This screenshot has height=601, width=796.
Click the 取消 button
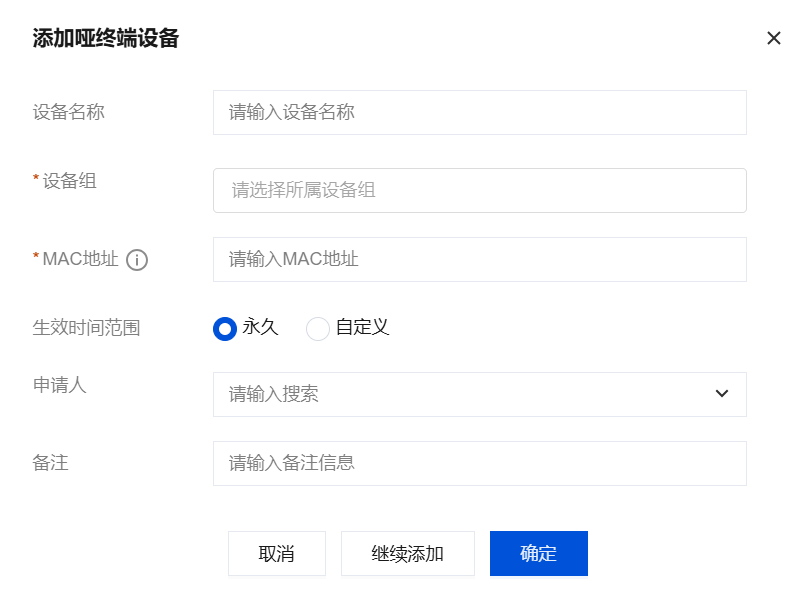(277, 553)
